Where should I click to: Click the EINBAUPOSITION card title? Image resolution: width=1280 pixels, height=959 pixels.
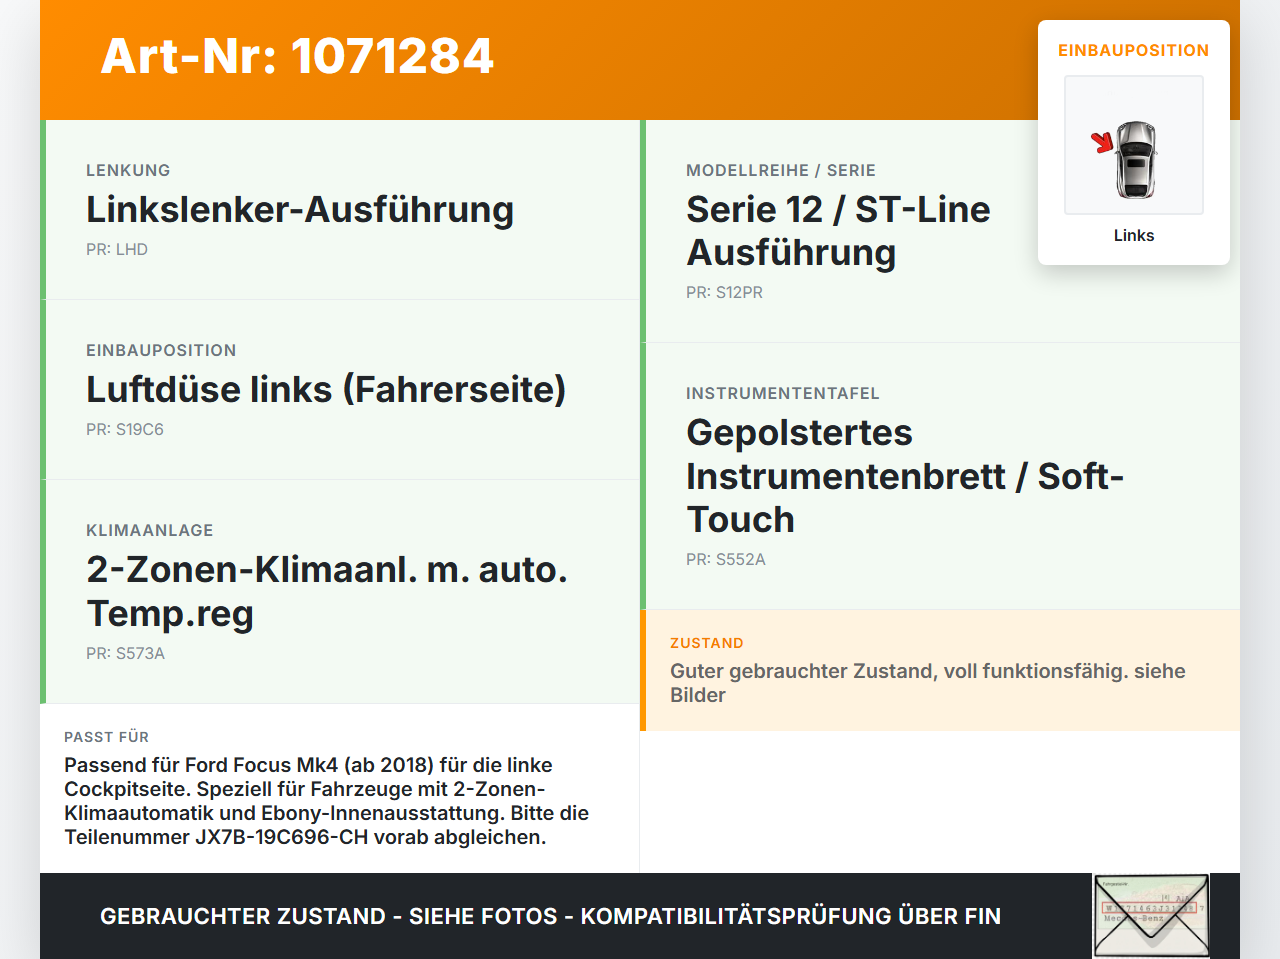[1134, 50]
